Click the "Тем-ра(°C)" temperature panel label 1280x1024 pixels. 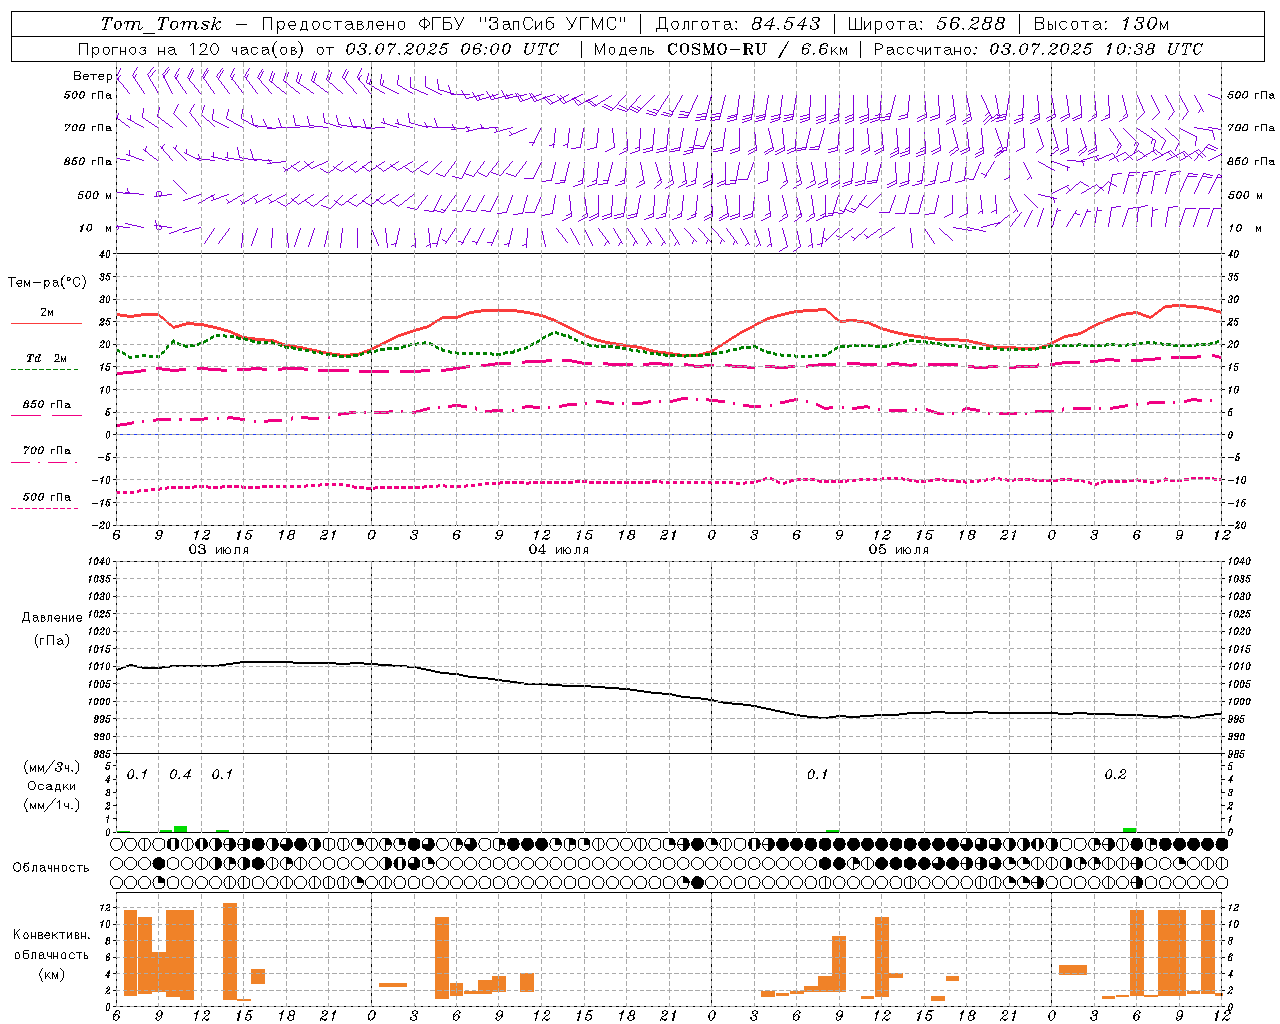point(47,283)
